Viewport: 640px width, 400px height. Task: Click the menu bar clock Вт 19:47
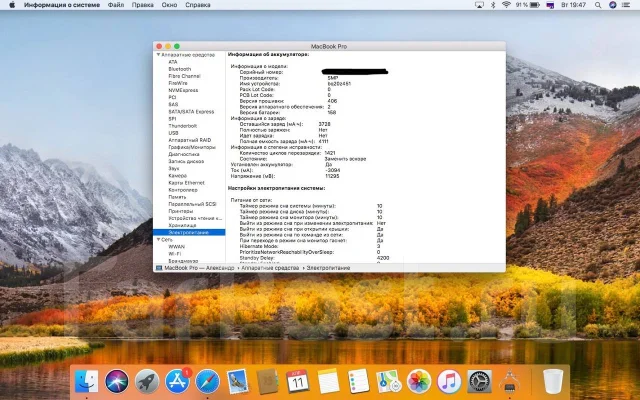click(573, 5)
